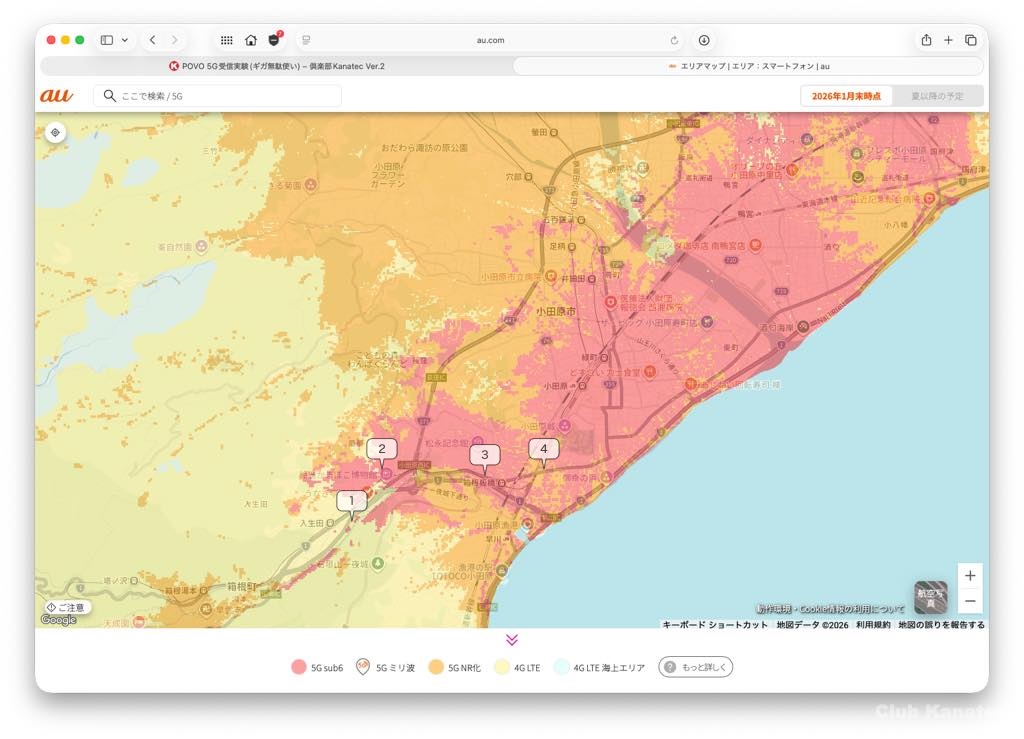Toggle 航空写真 aerial photo map view
The height and width of the screenshot is (739, 1024).
[930, 597]
